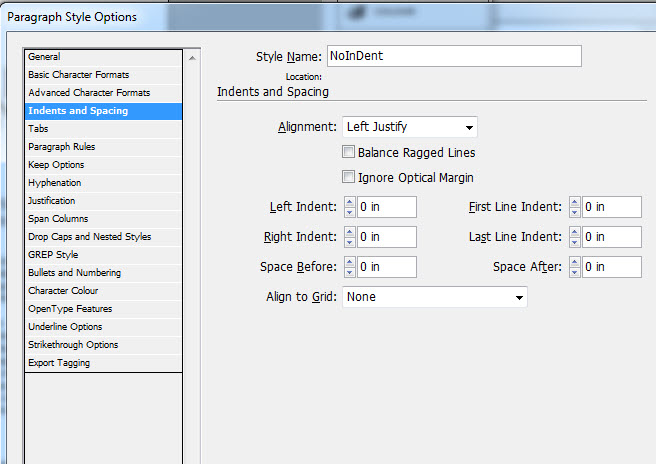Enable Balance Ragged Lines checkbox
The width and height of the screenshot is (656, 464).
(x=349, y=153)
